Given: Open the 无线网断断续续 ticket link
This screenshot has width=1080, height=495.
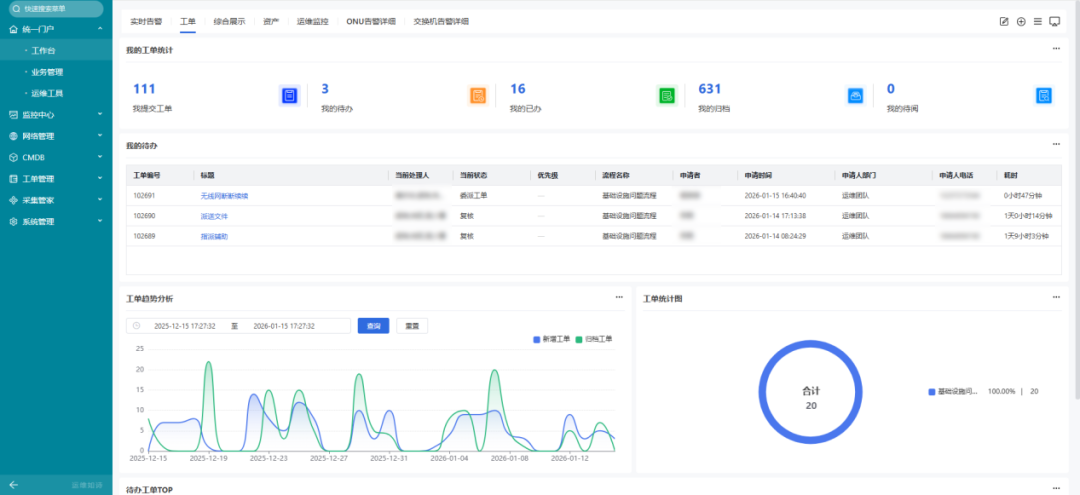Looking at the screenshot, I should [224, 196].
